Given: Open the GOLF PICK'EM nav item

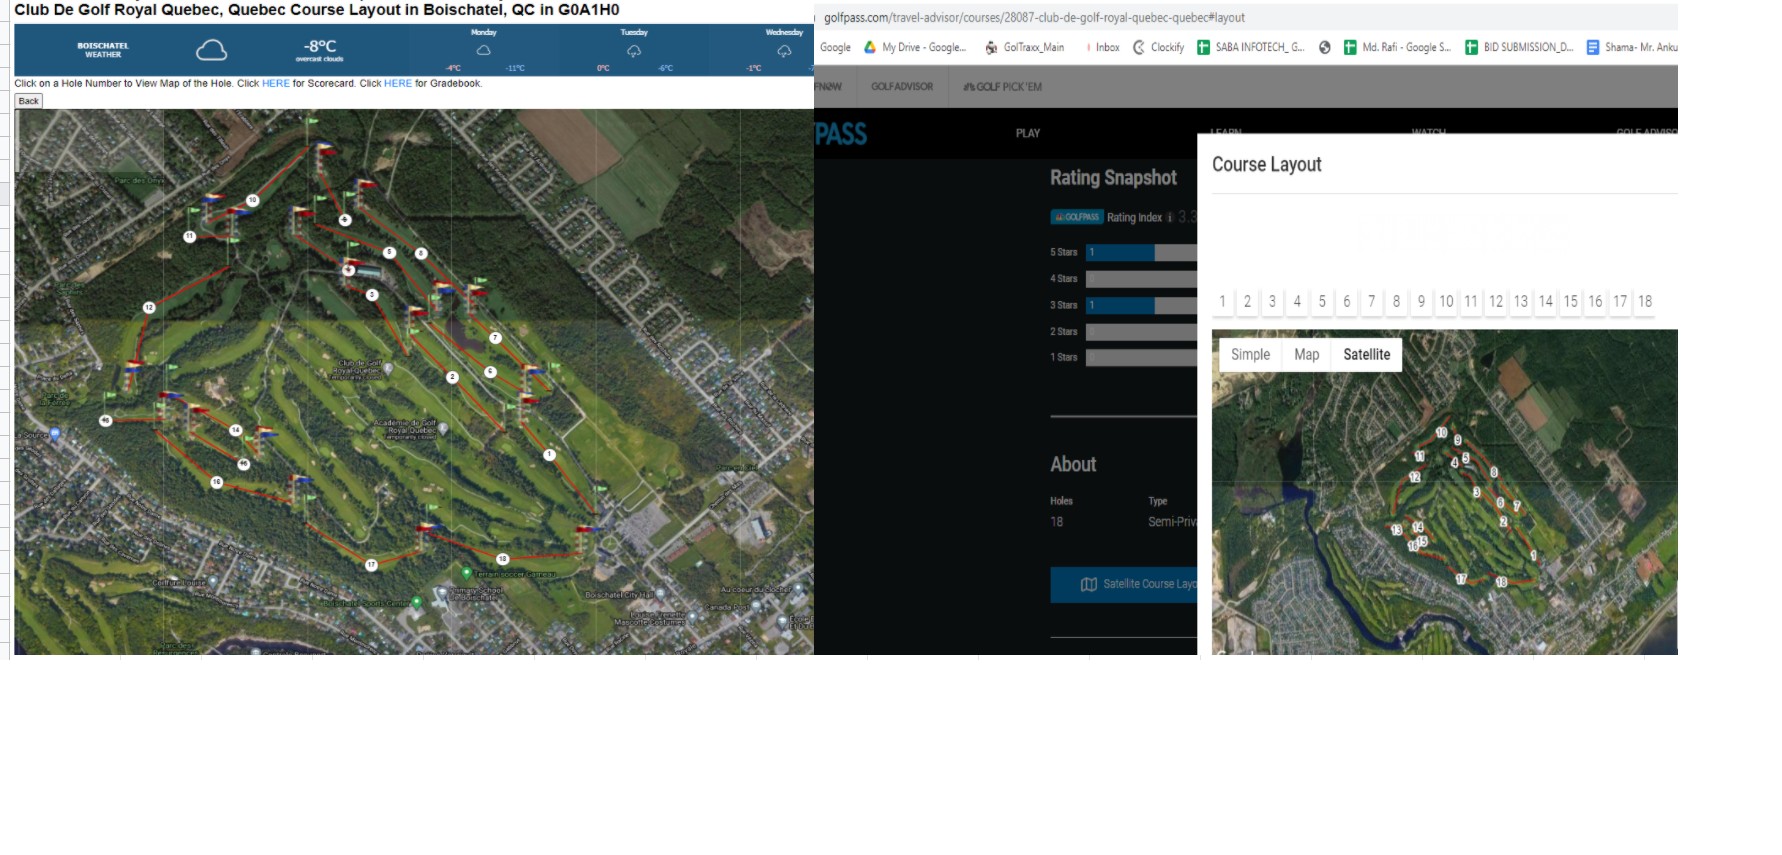Looking at the screenshot, I should point(1003,87).
